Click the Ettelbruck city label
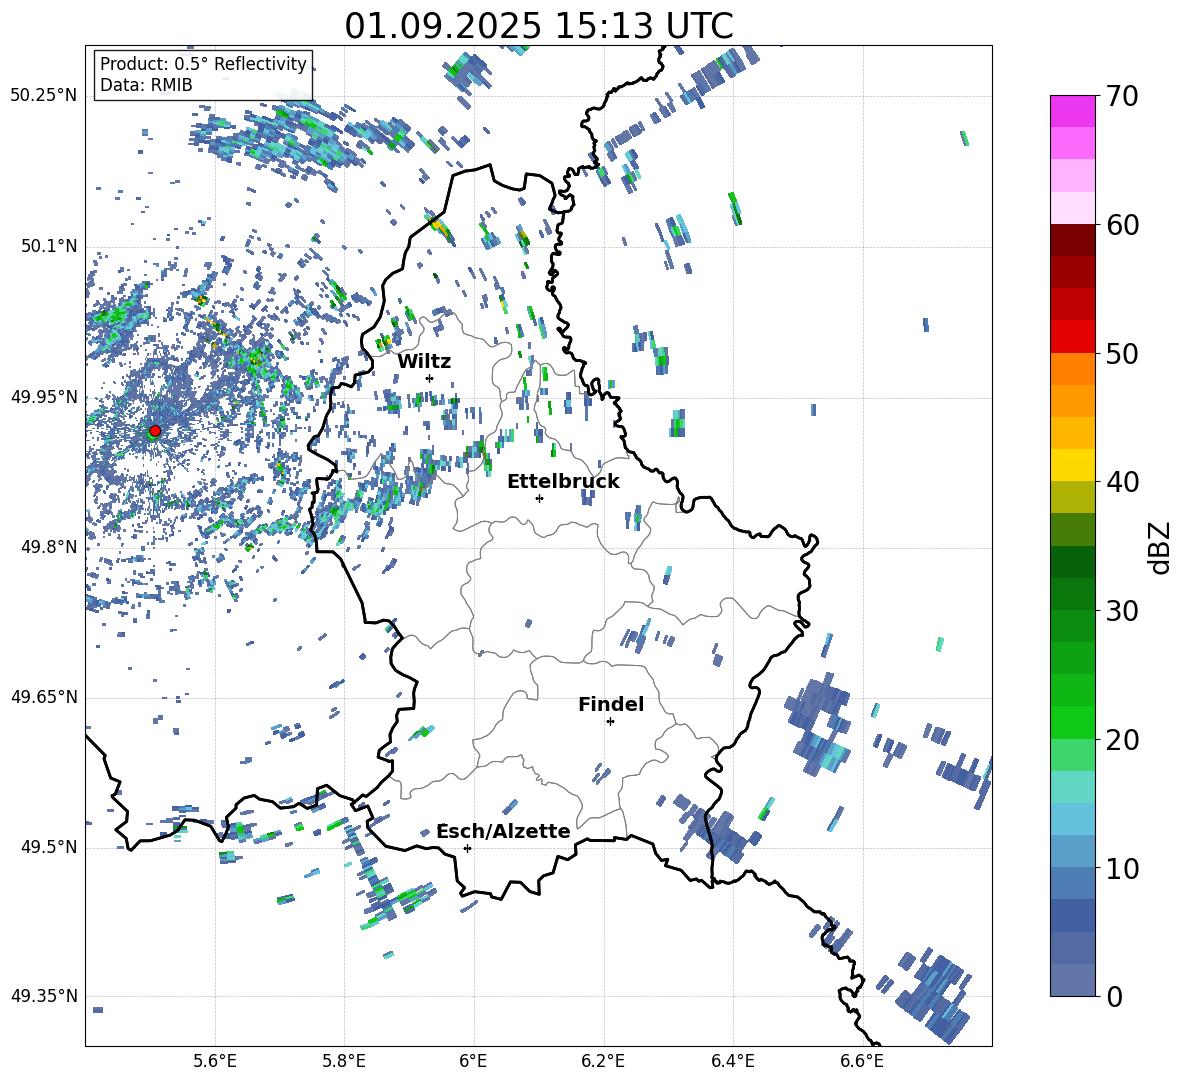Image resolution: width=1184 pixels, height=1081 pixels. (x=563, y=482)
